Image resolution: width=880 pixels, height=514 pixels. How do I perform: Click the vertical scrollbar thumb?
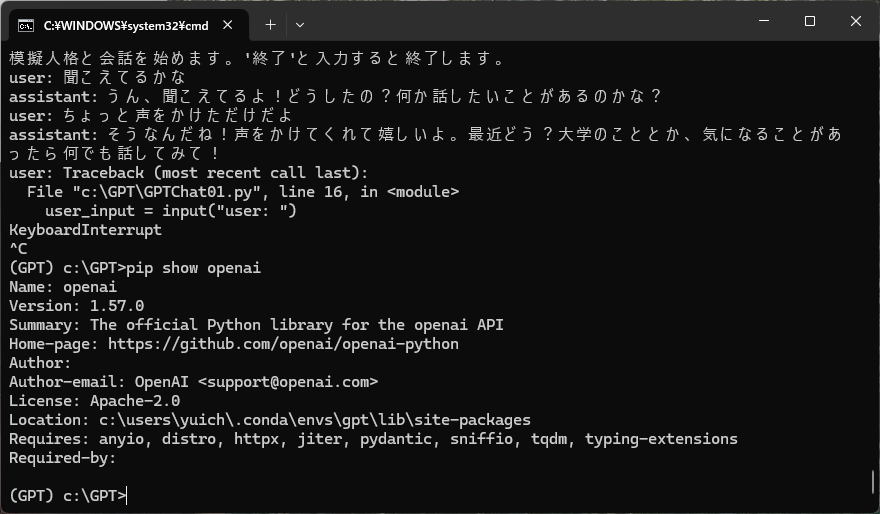coord(873,483)
